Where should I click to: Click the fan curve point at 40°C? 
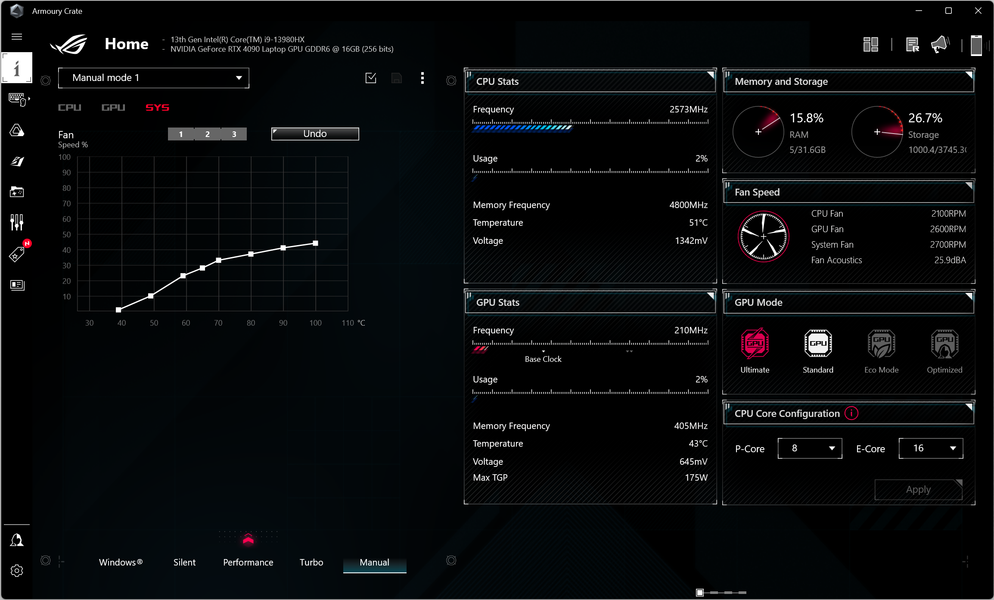(119, 310)
